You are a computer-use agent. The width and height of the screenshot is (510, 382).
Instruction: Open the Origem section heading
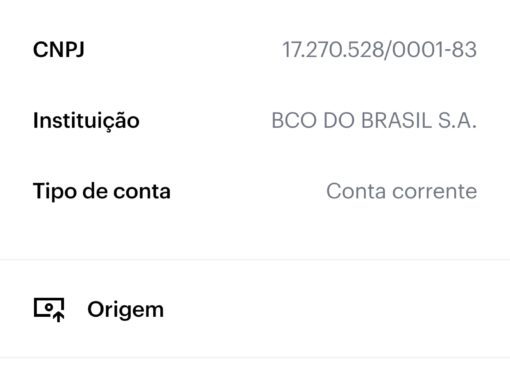pyautogui.click(x=125, y=310)
